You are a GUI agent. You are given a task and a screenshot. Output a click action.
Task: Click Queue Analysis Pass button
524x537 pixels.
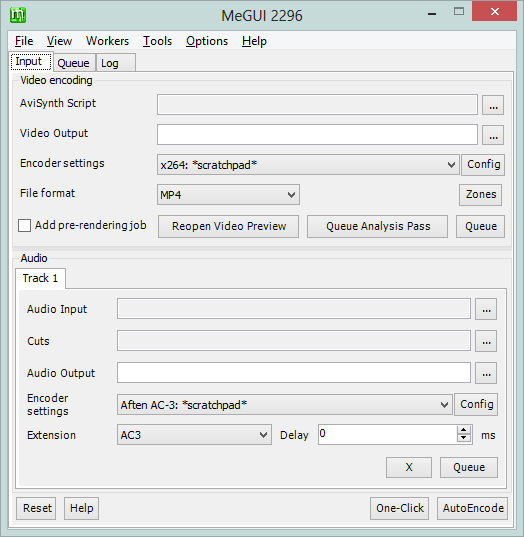[x=377, y=226]
